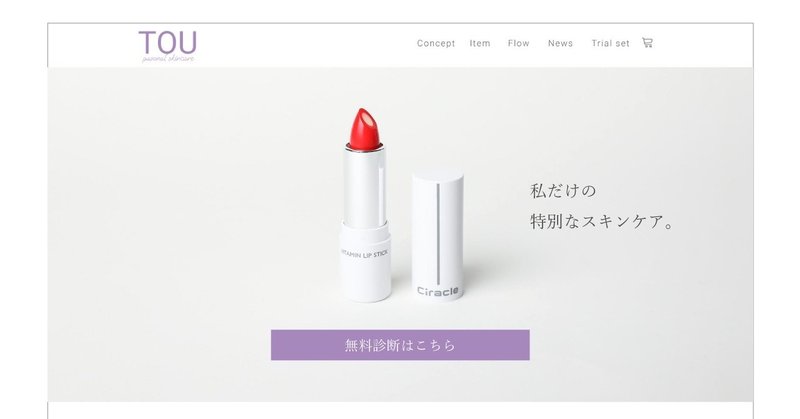Click the 特別なスキンケア。 headline line

(x=603, y=222)
